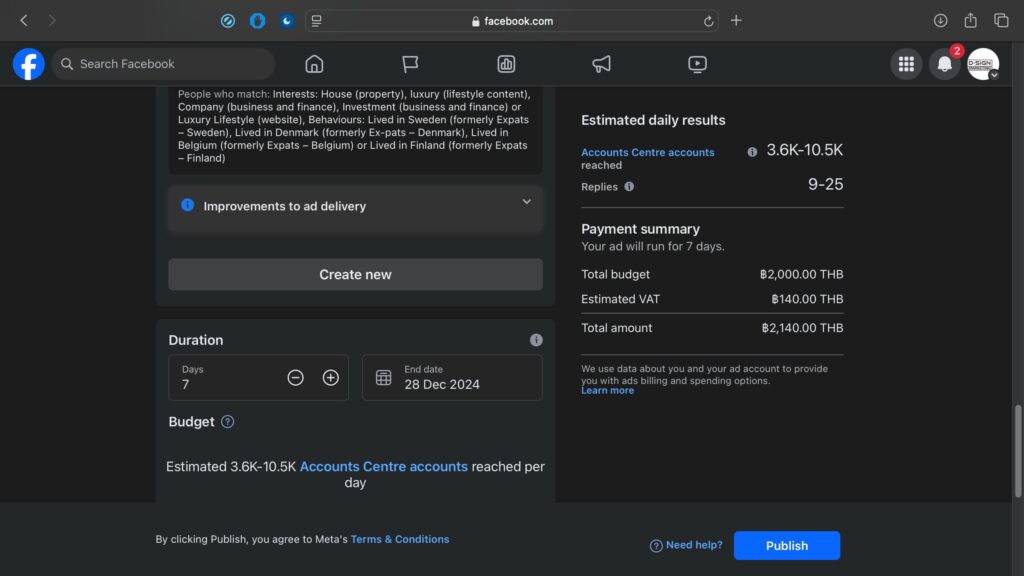Click the Duration info icon
The width and height of the screenshot is (1024, 576).
(536, 340)
